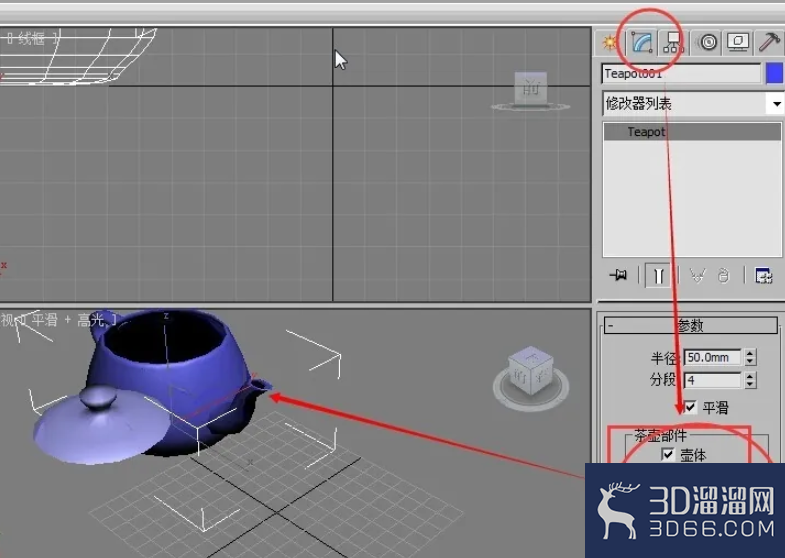The width and height of the screenshot is (785, 558).
Task: Toggle the 平滑 smooth checkbox
Action: pyautogui.click(x=690, y=407)
